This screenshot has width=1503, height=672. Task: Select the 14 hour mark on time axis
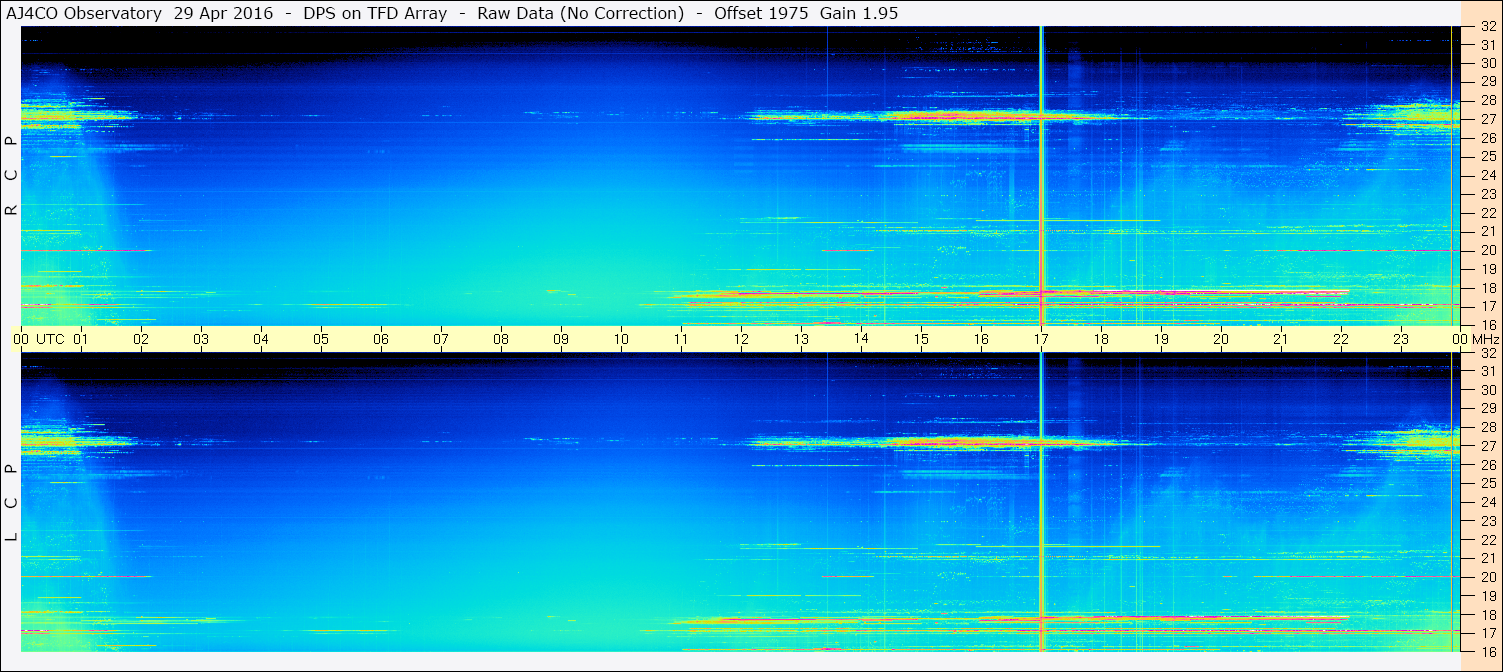861,339
